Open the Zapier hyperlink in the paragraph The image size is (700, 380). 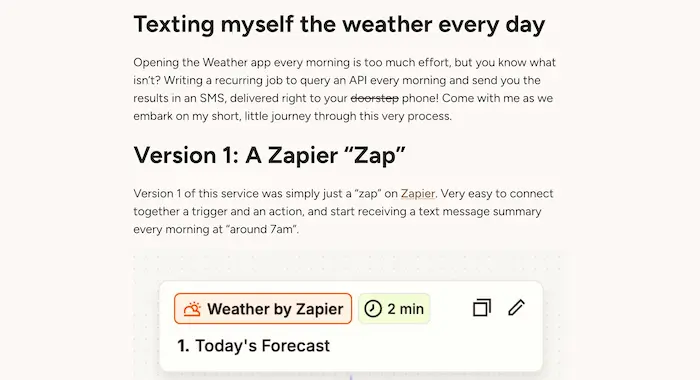417,194
